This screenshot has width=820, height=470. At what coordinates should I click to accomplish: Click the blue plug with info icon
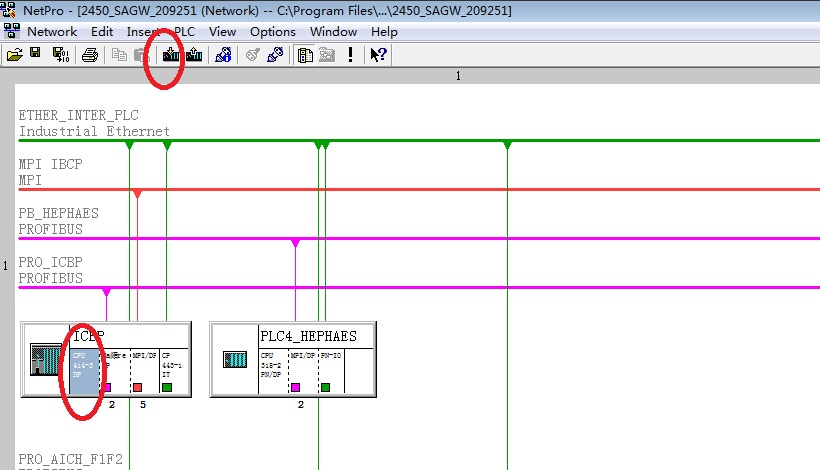(223, 54)
